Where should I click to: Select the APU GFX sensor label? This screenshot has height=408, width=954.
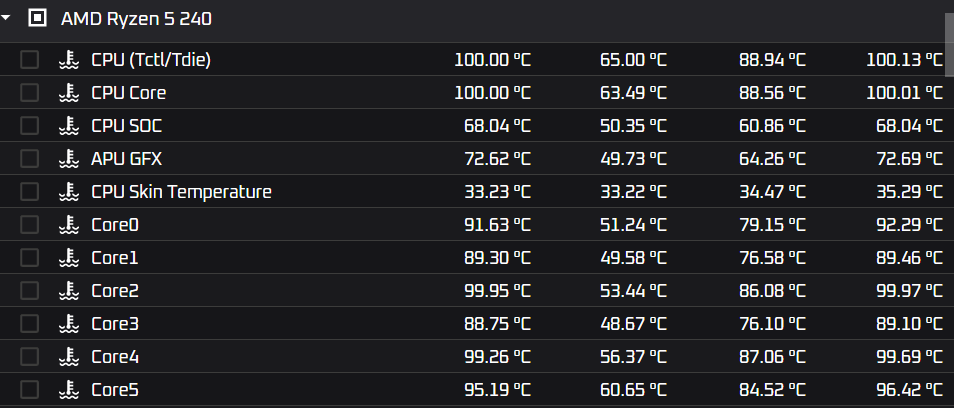click(127, 159)
